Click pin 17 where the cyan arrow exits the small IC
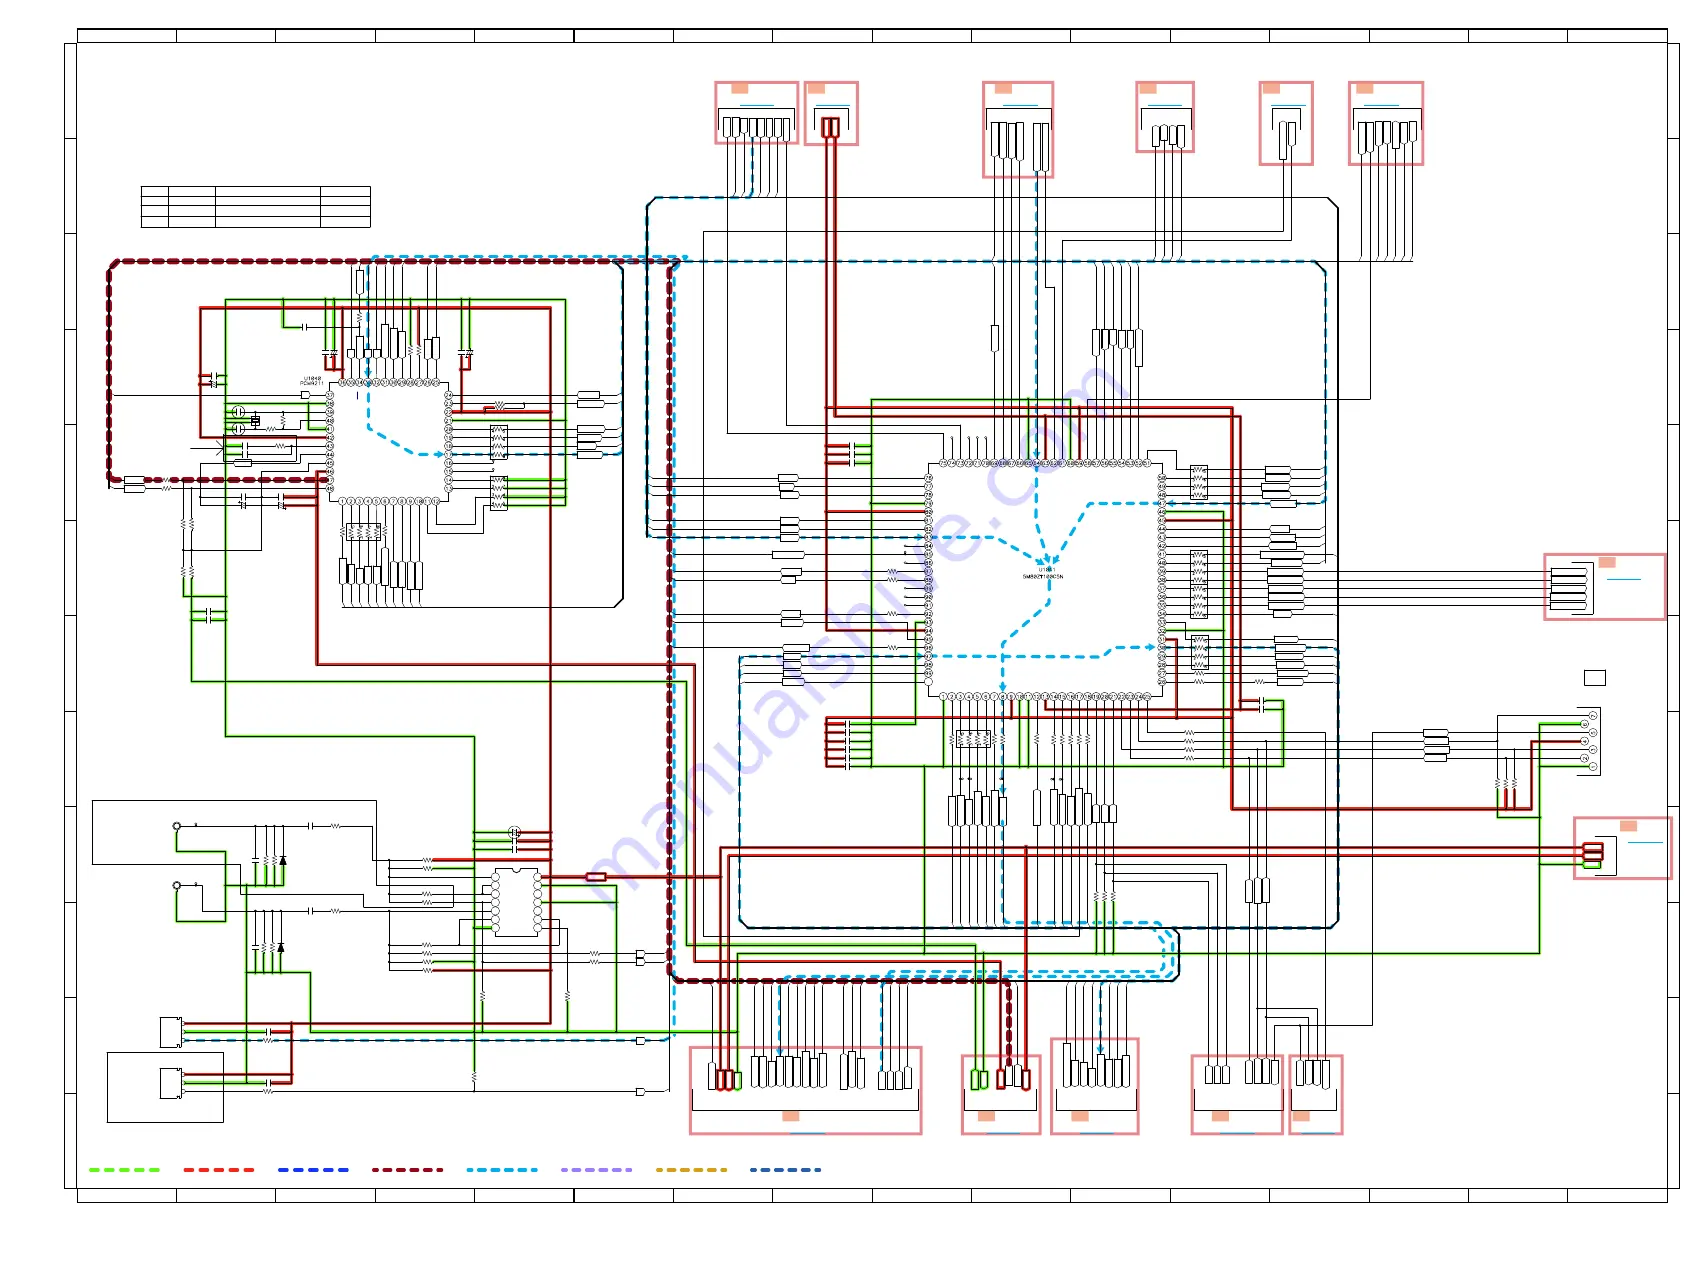This screenshot has width=1701, height=1263. click(448, 454)
